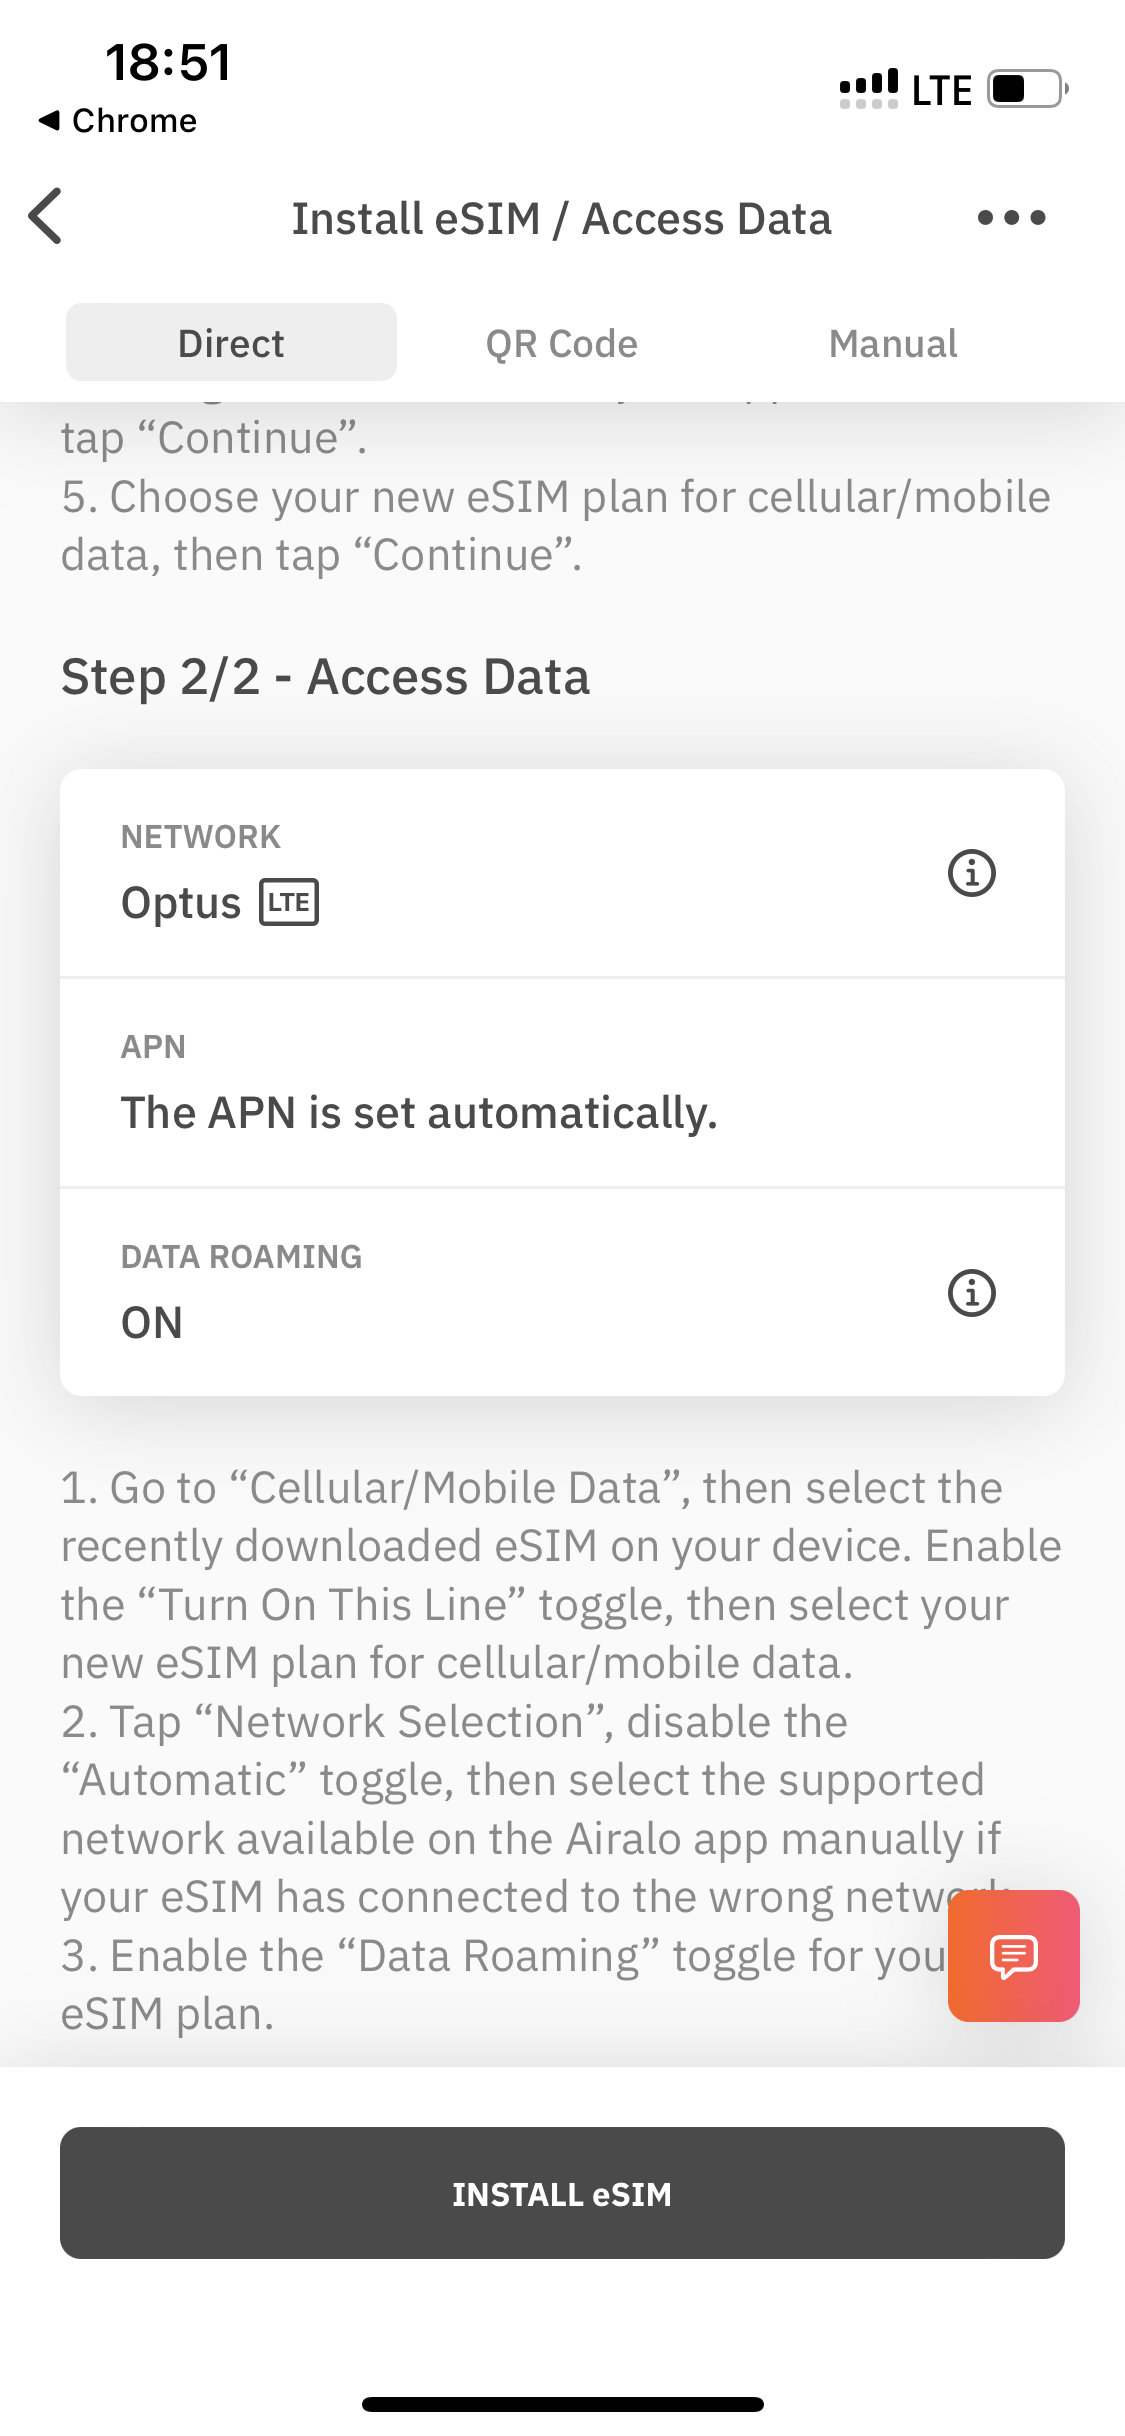Viewport: 1125px width, 2436px height.
Task: Tap the LTE badge beside Optus
Action: coord(289,902)
